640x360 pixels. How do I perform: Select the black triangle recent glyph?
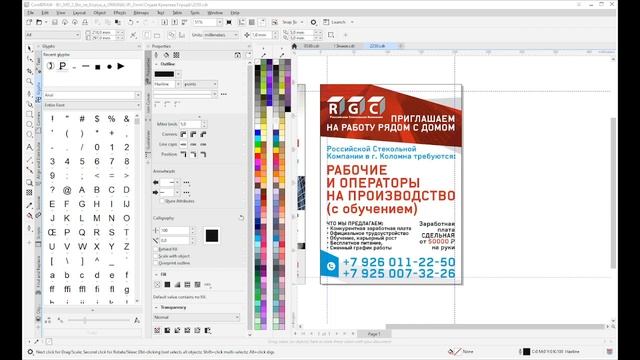(121, 66)
